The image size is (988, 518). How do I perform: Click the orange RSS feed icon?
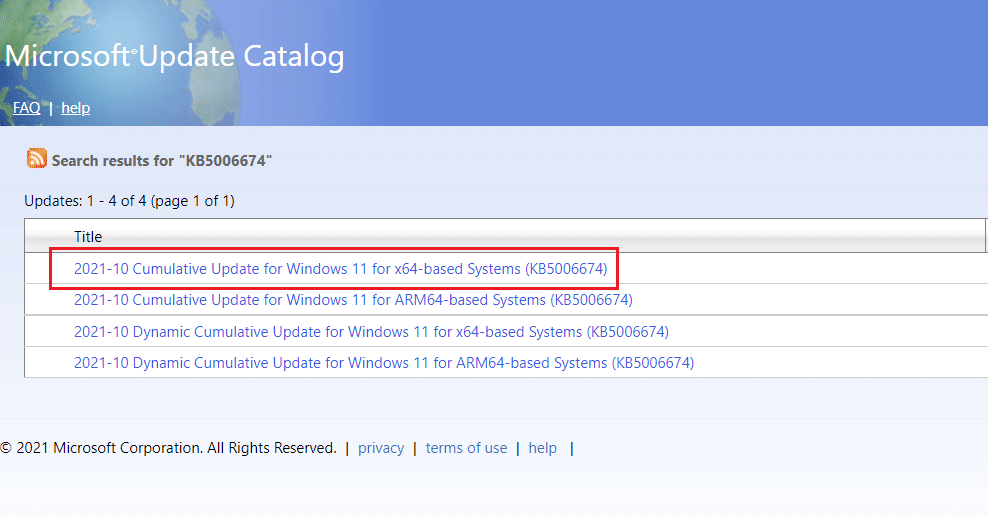point(37,159)
